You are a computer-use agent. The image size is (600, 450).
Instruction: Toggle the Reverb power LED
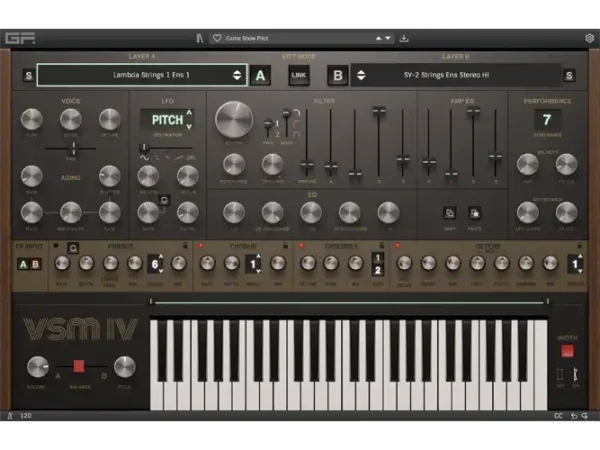pos(397,245)
